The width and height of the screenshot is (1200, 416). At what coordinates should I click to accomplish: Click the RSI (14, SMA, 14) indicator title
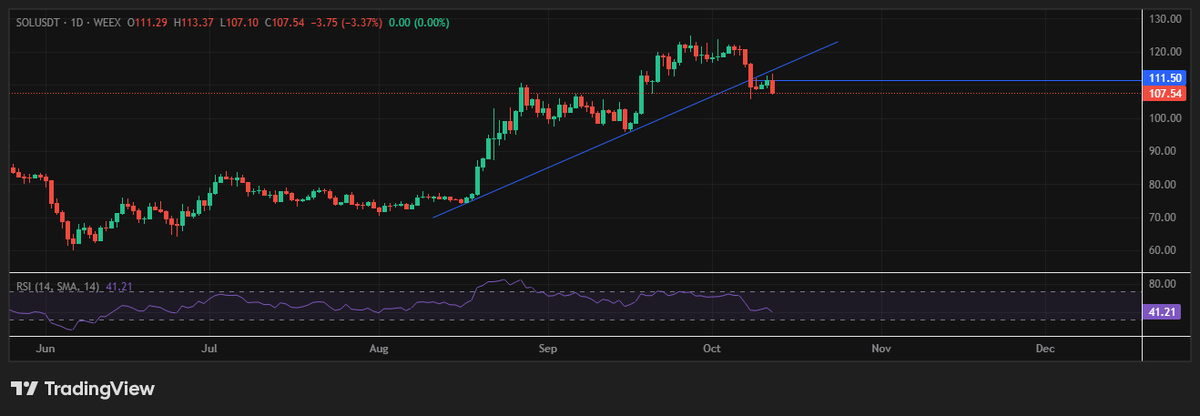[57, 287]
